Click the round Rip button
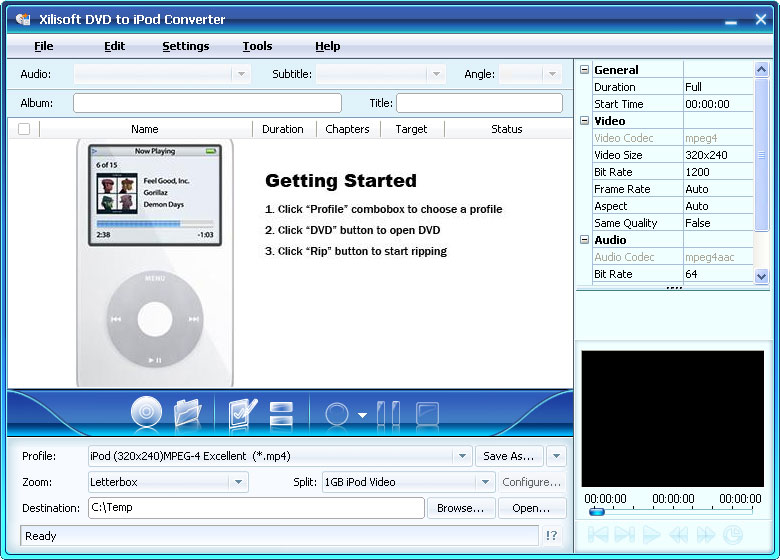Viewport: 780px width, 560px height. click(337, 414)
